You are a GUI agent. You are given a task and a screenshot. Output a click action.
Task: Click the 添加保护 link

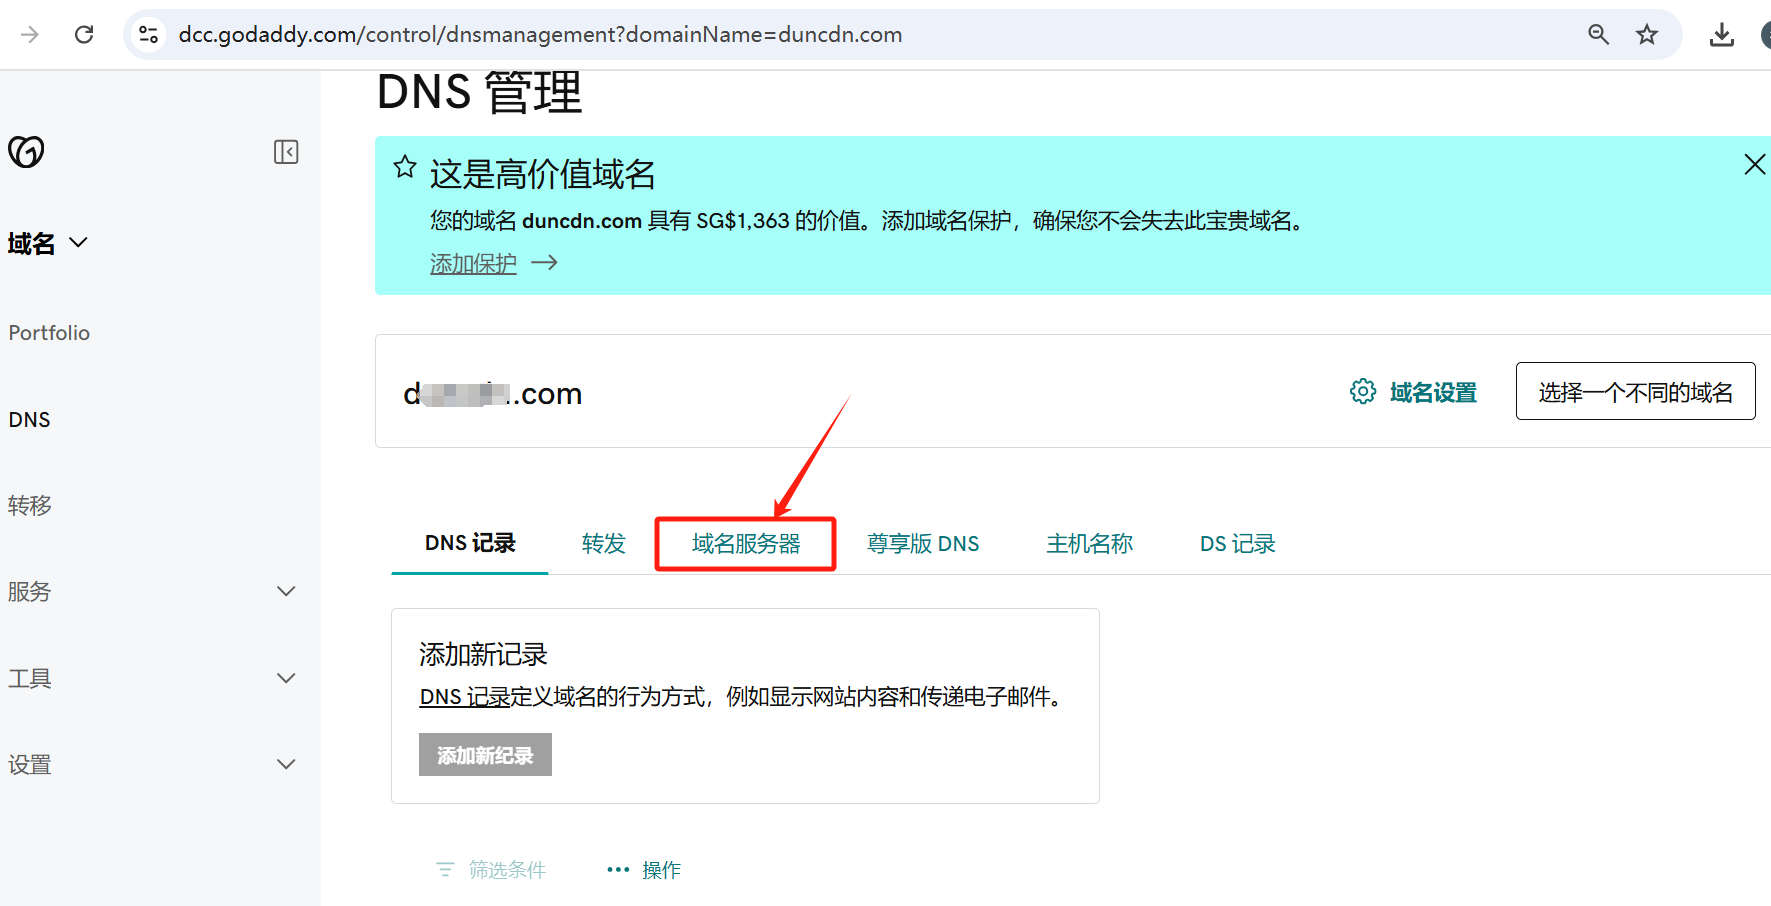point(473,263)
